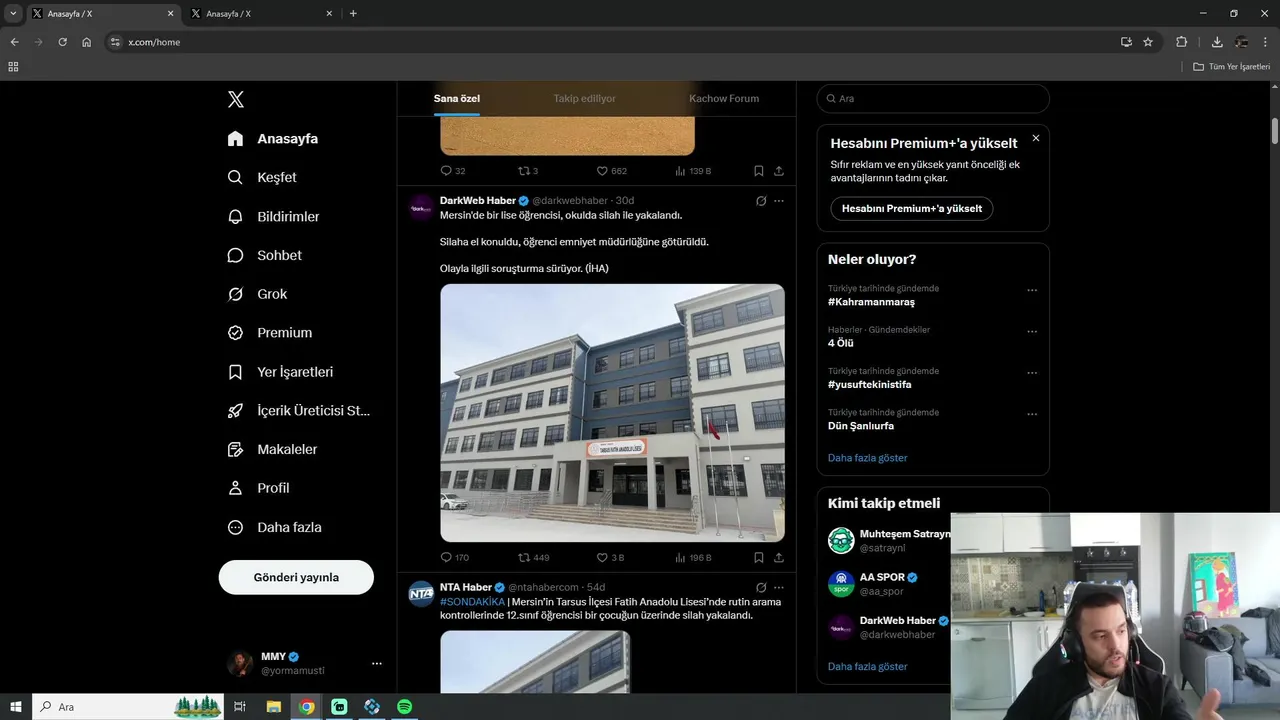
Task: Share the DarkWeb Haber post
Action: [779, 557]
